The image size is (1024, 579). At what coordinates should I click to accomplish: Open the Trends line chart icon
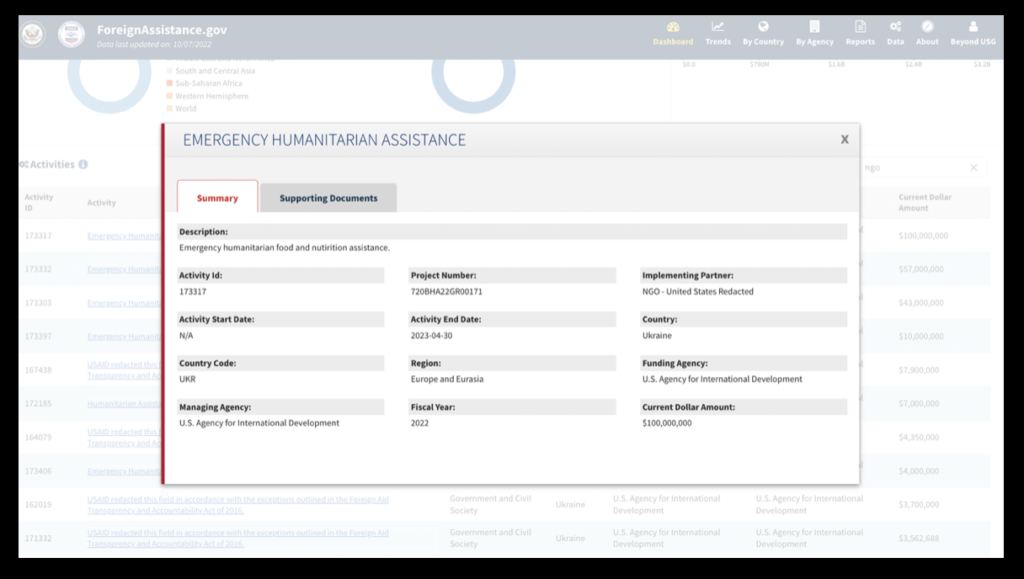[718, 27]
